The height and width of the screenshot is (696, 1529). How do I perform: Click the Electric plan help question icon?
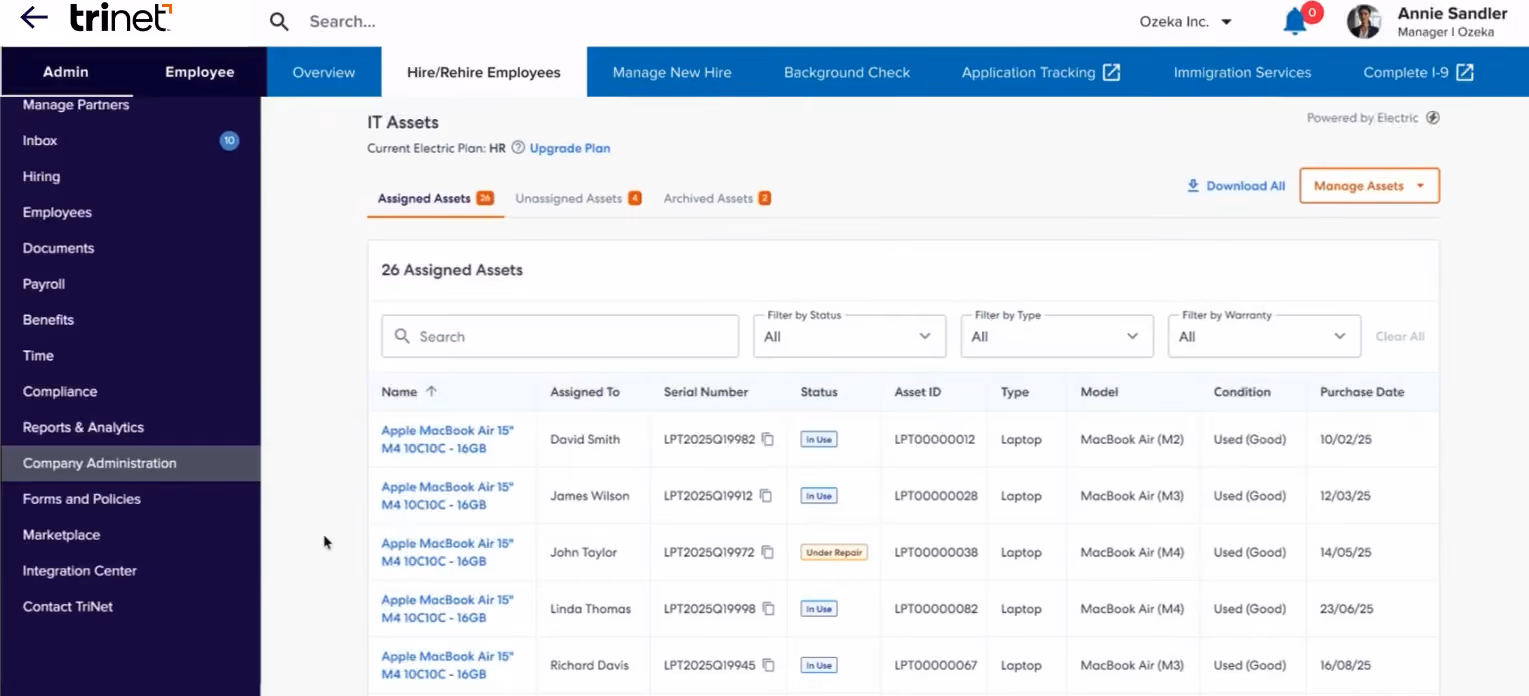pyautogui.click(x=518, y=148)
